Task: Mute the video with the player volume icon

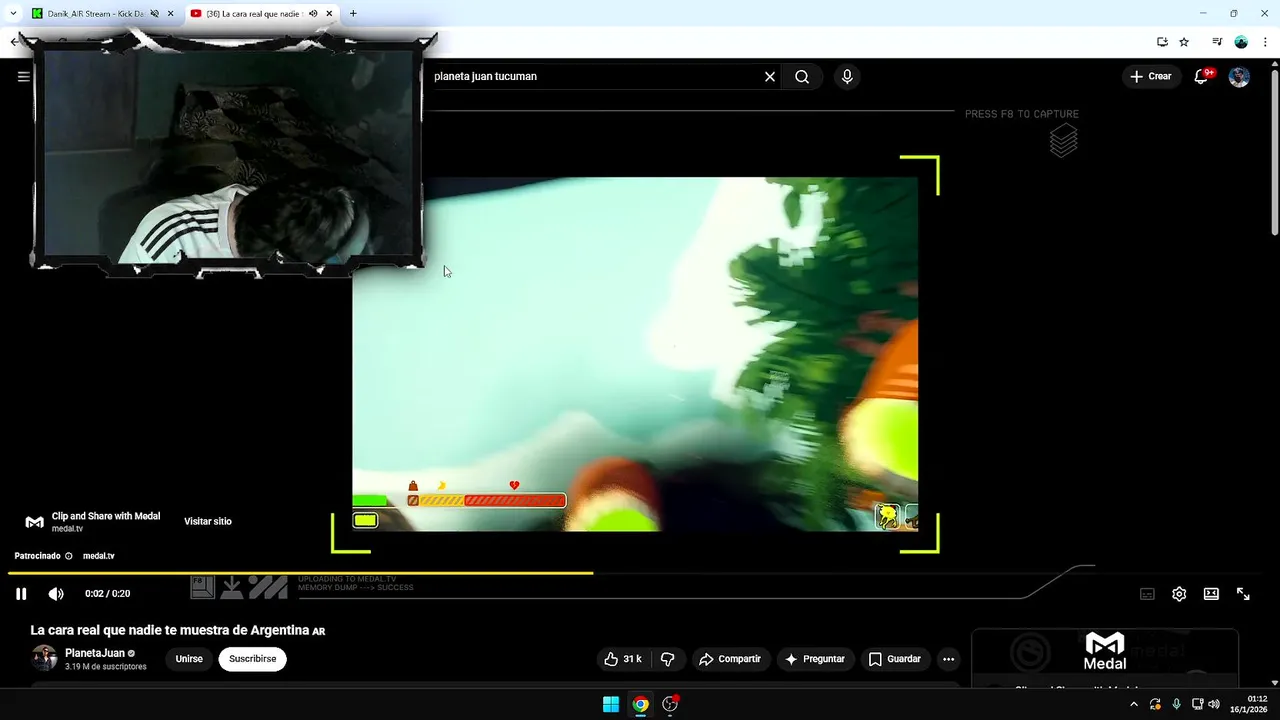Action: pyautogui.click(x=56, y=594)
